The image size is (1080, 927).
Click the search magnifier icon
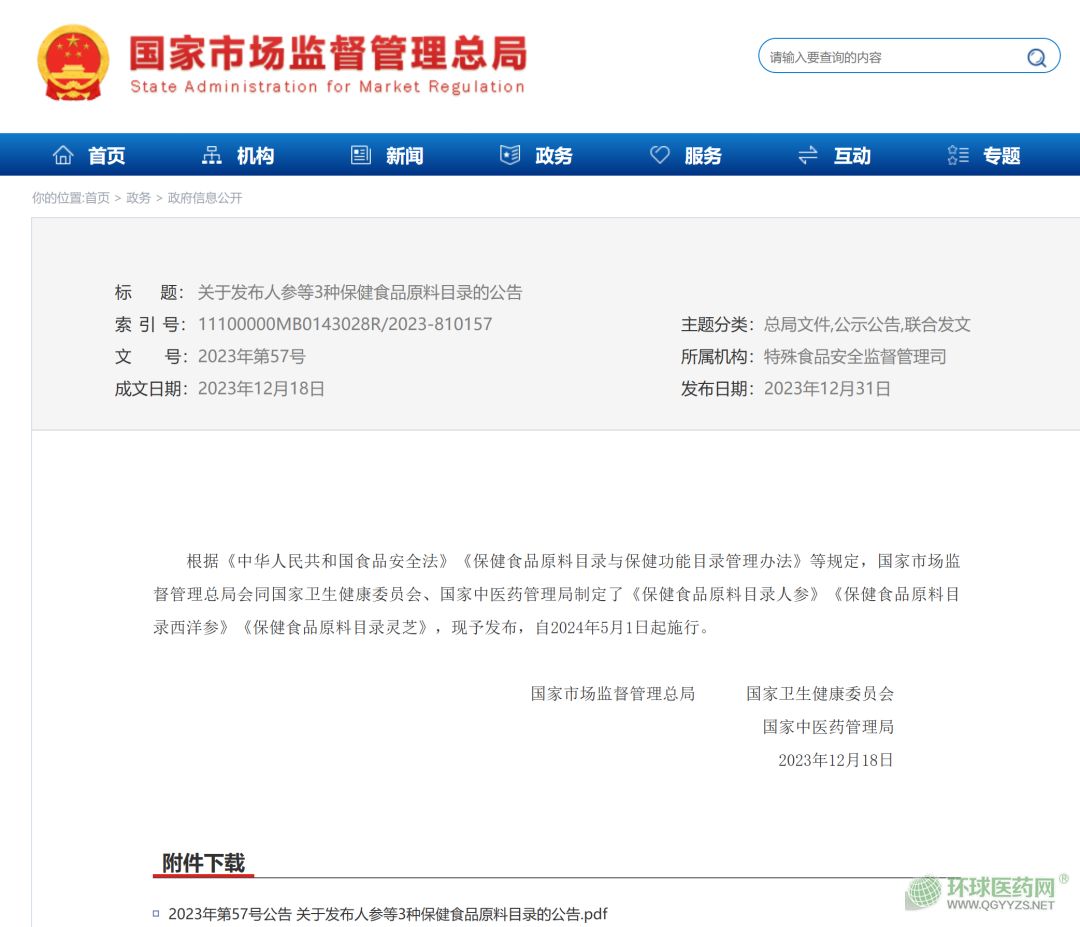[x=1036, y=57]
